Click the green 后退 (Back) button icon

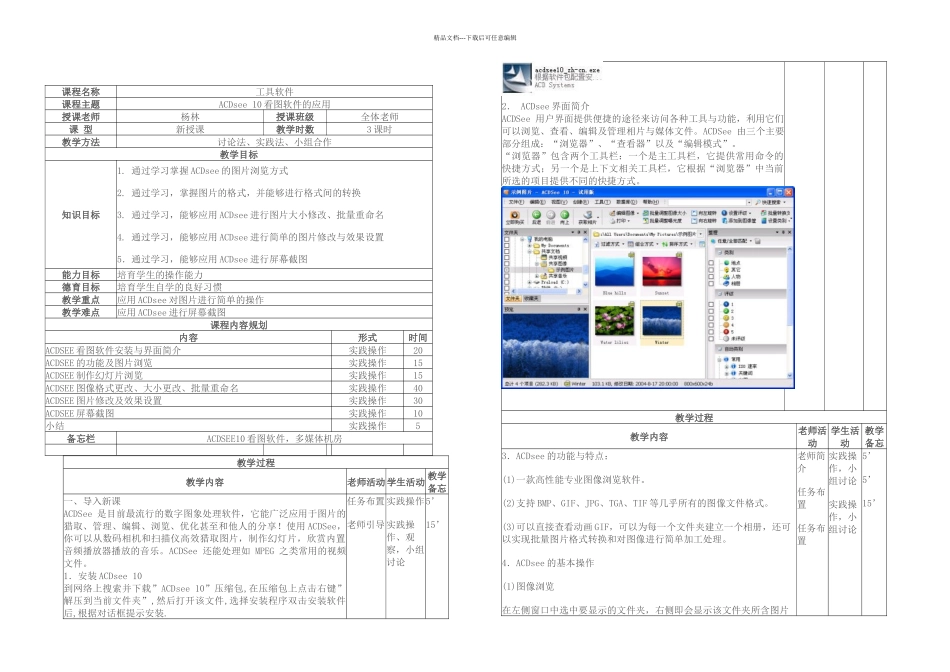point(536,215)
